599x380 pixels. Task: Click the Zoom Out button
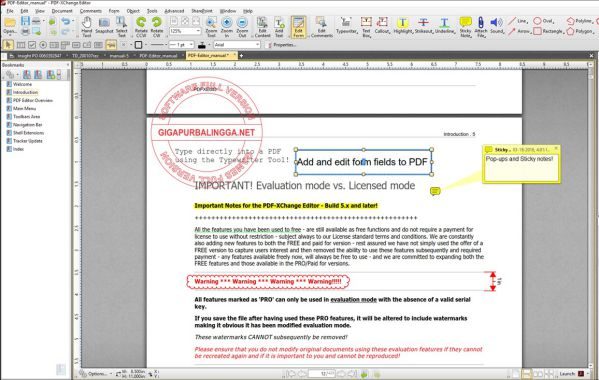tap(242, 27)
